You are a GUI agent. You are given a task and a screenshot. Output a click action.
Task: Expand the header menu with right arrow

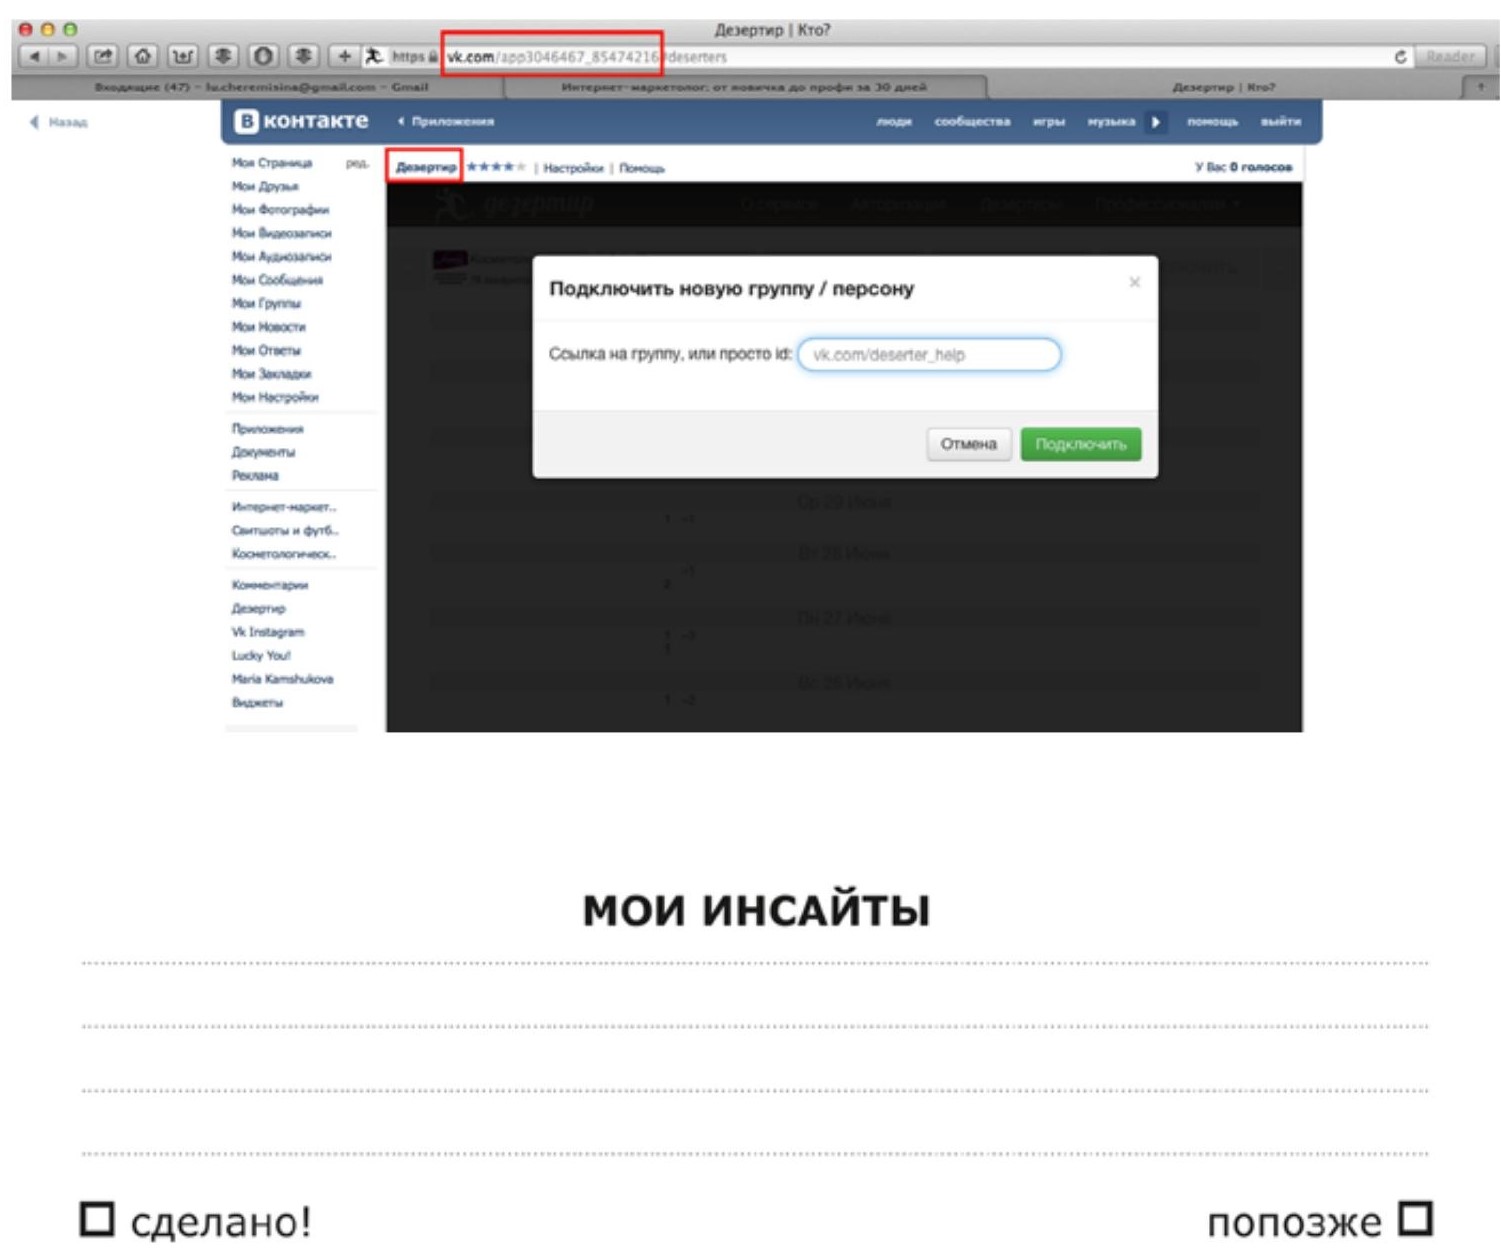(1156, 122)
